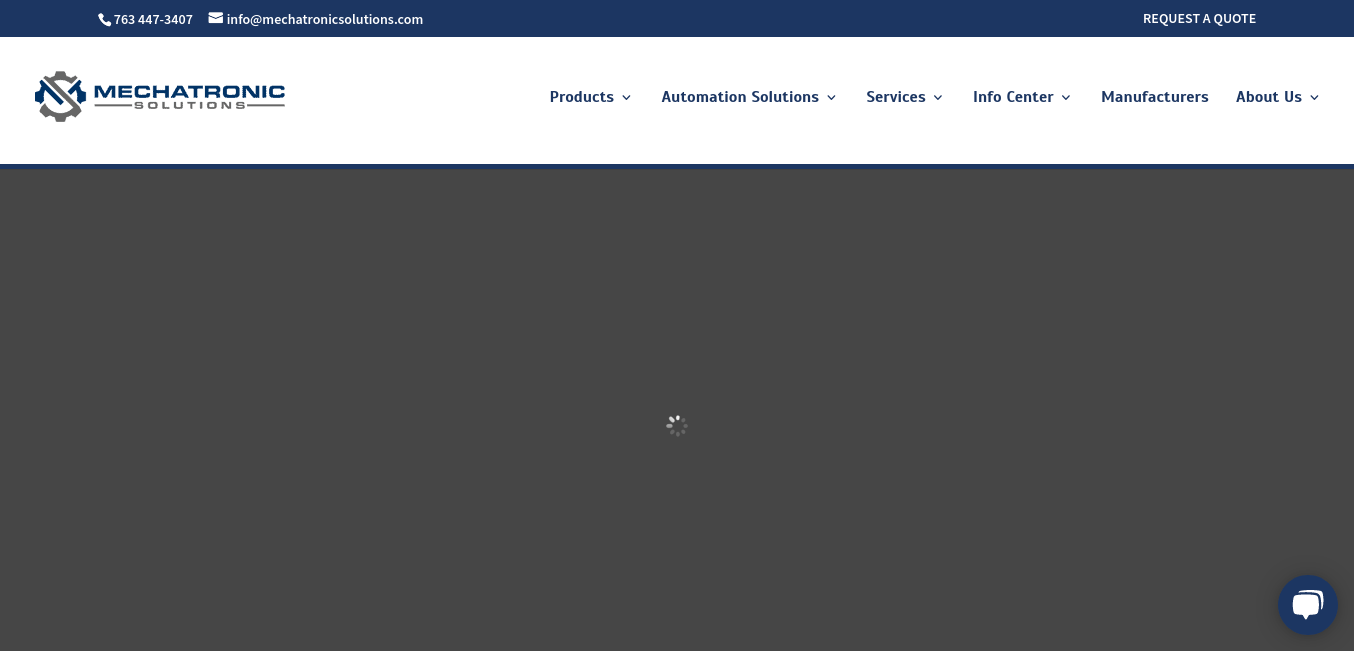Click the Request a Quote link

[x=1199, y=18]
